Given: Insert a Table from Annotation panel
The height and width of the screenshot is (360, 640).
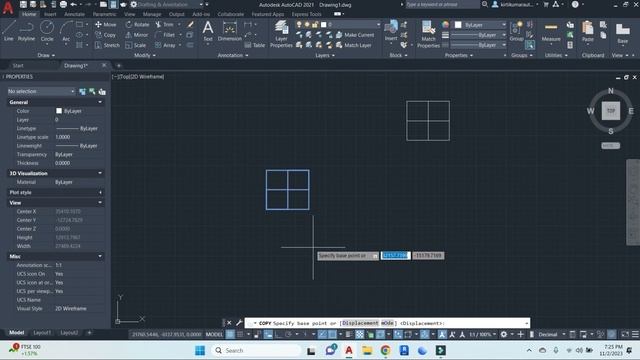Looking at the screenshot, I should [255, 45].
